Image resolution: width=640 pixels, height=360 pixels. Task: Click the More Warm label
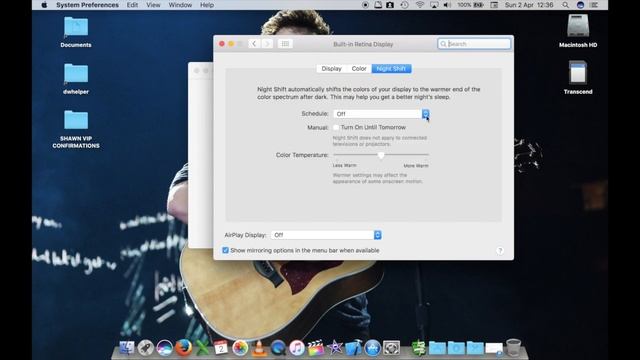[x=416, y=166]
